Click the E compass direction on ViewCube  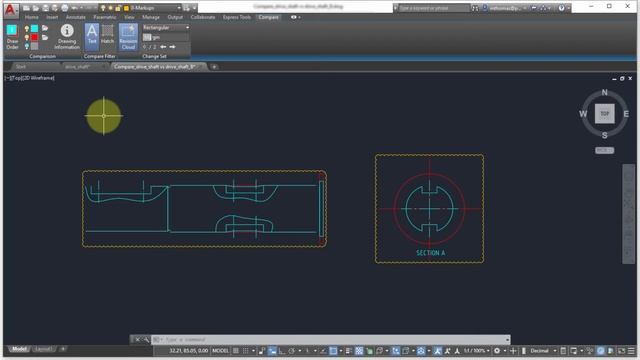point(626,114)
